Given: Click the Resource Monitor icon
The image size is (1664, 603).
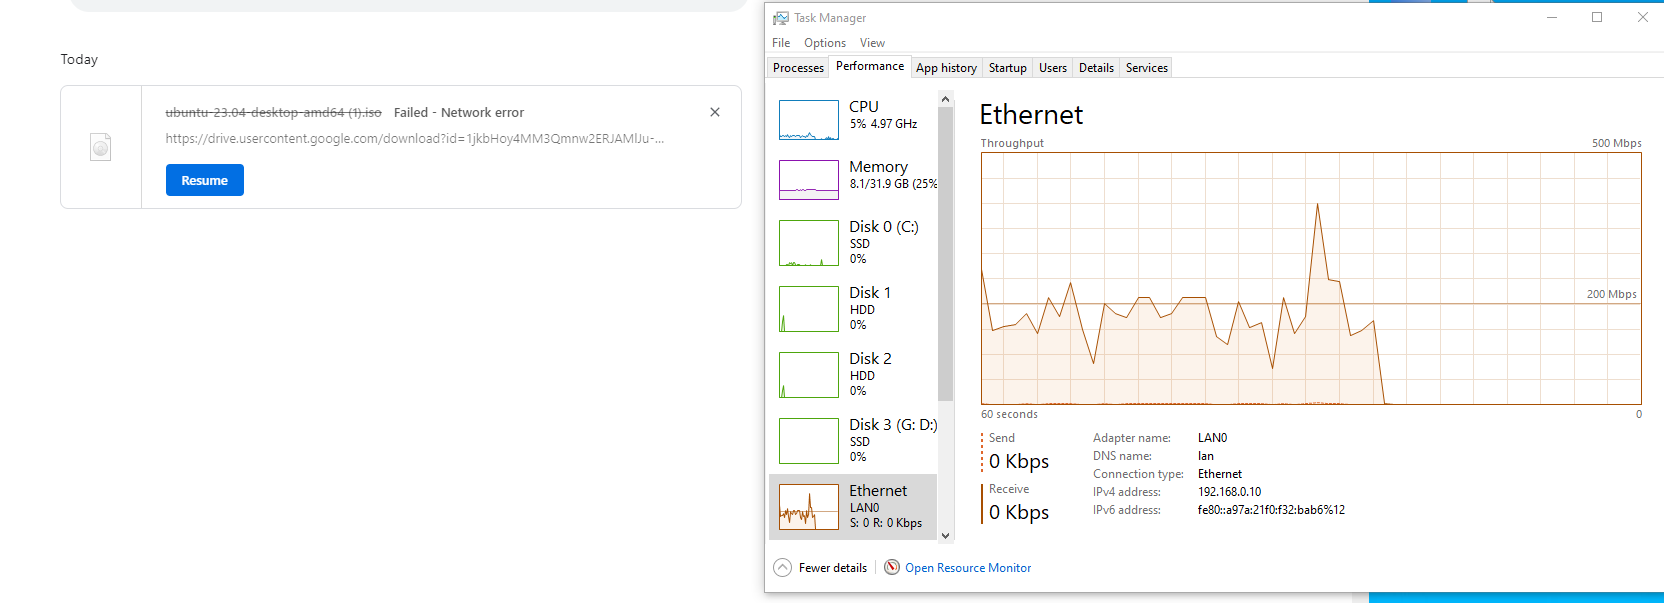Looking at the screenshot, I should click(x=892, y=567).
